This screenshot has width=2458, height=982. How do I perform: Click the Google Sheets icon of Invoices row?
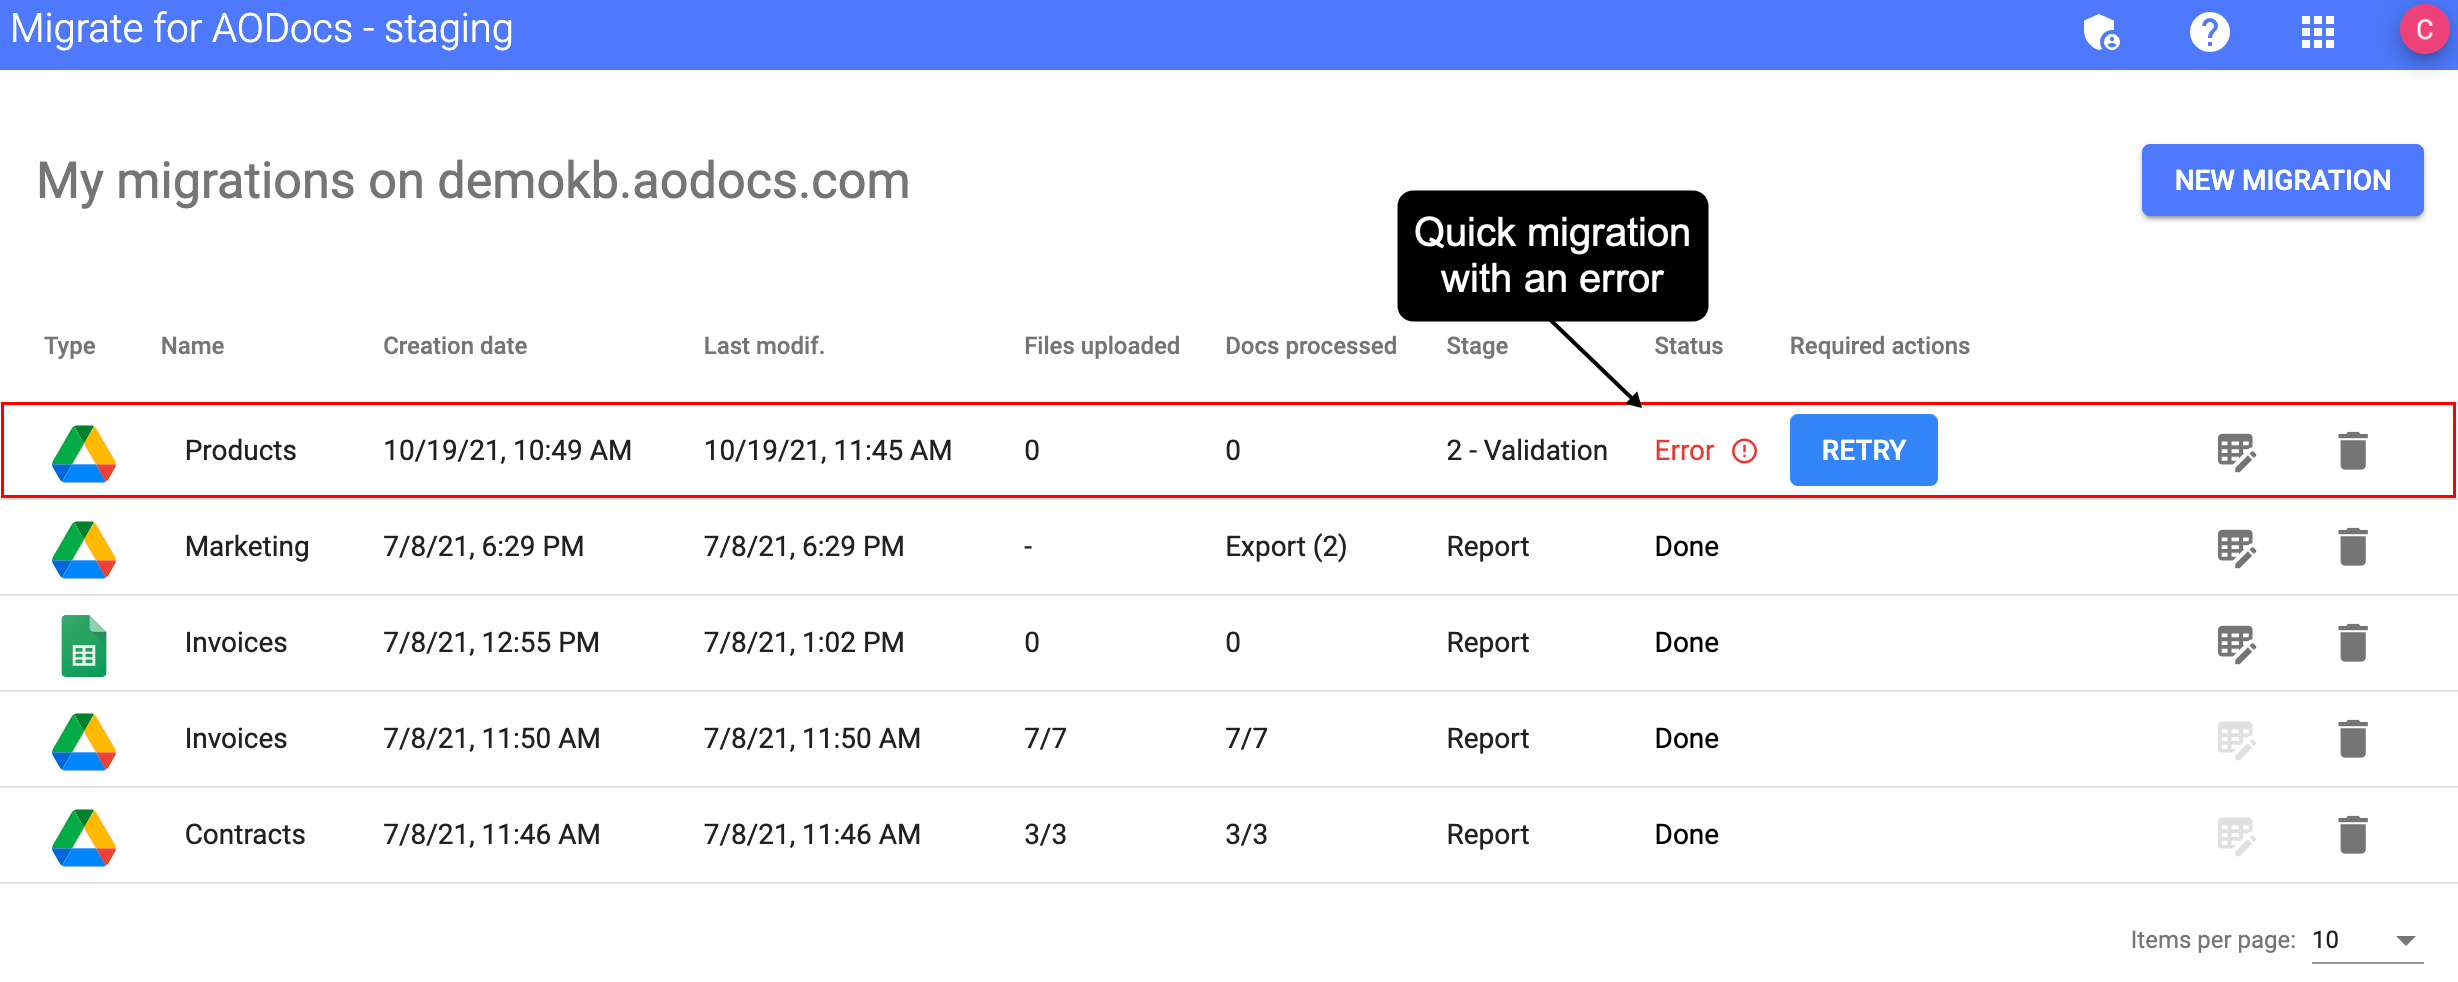[x=84, y=645]
